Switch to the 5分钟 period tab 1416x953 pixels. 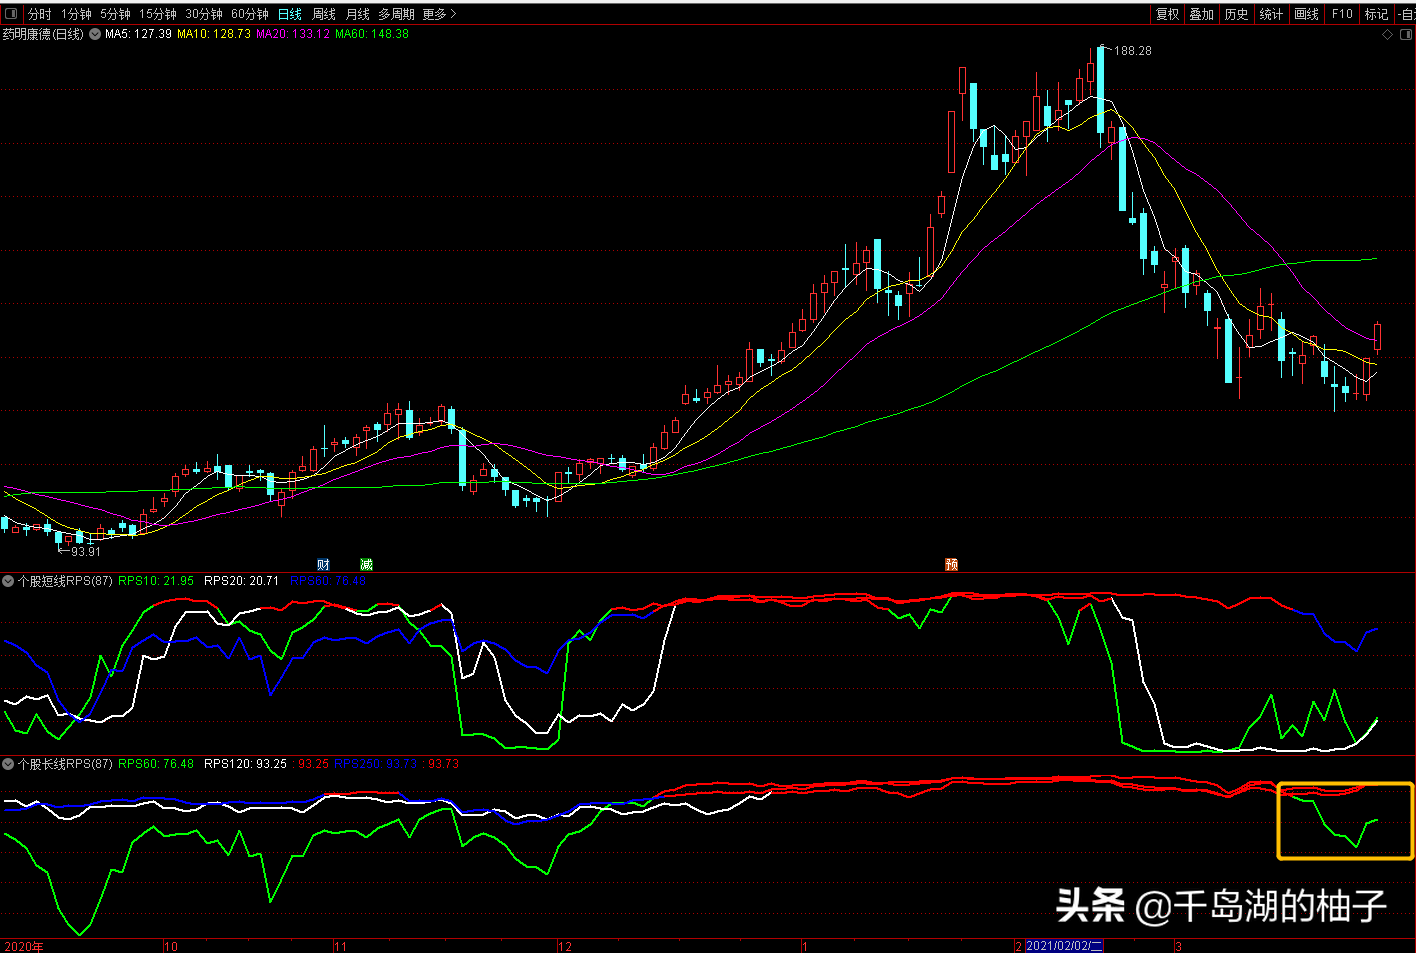tap(115, 14)
